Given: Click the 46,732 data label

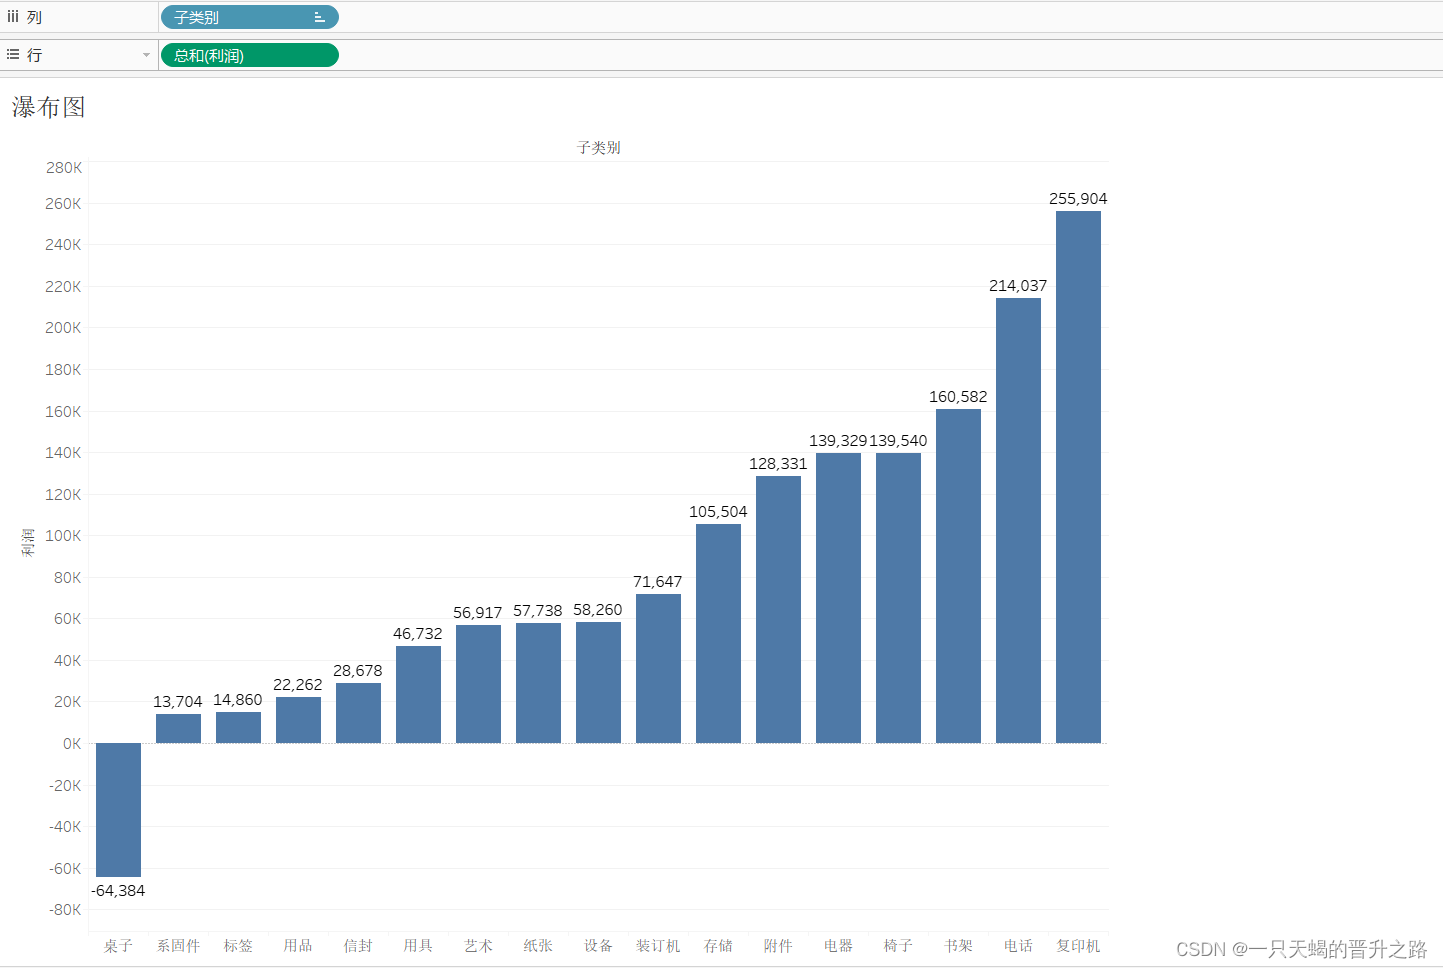Looking at the screenshot, I should pyautogui.click(x=418, y=633).
